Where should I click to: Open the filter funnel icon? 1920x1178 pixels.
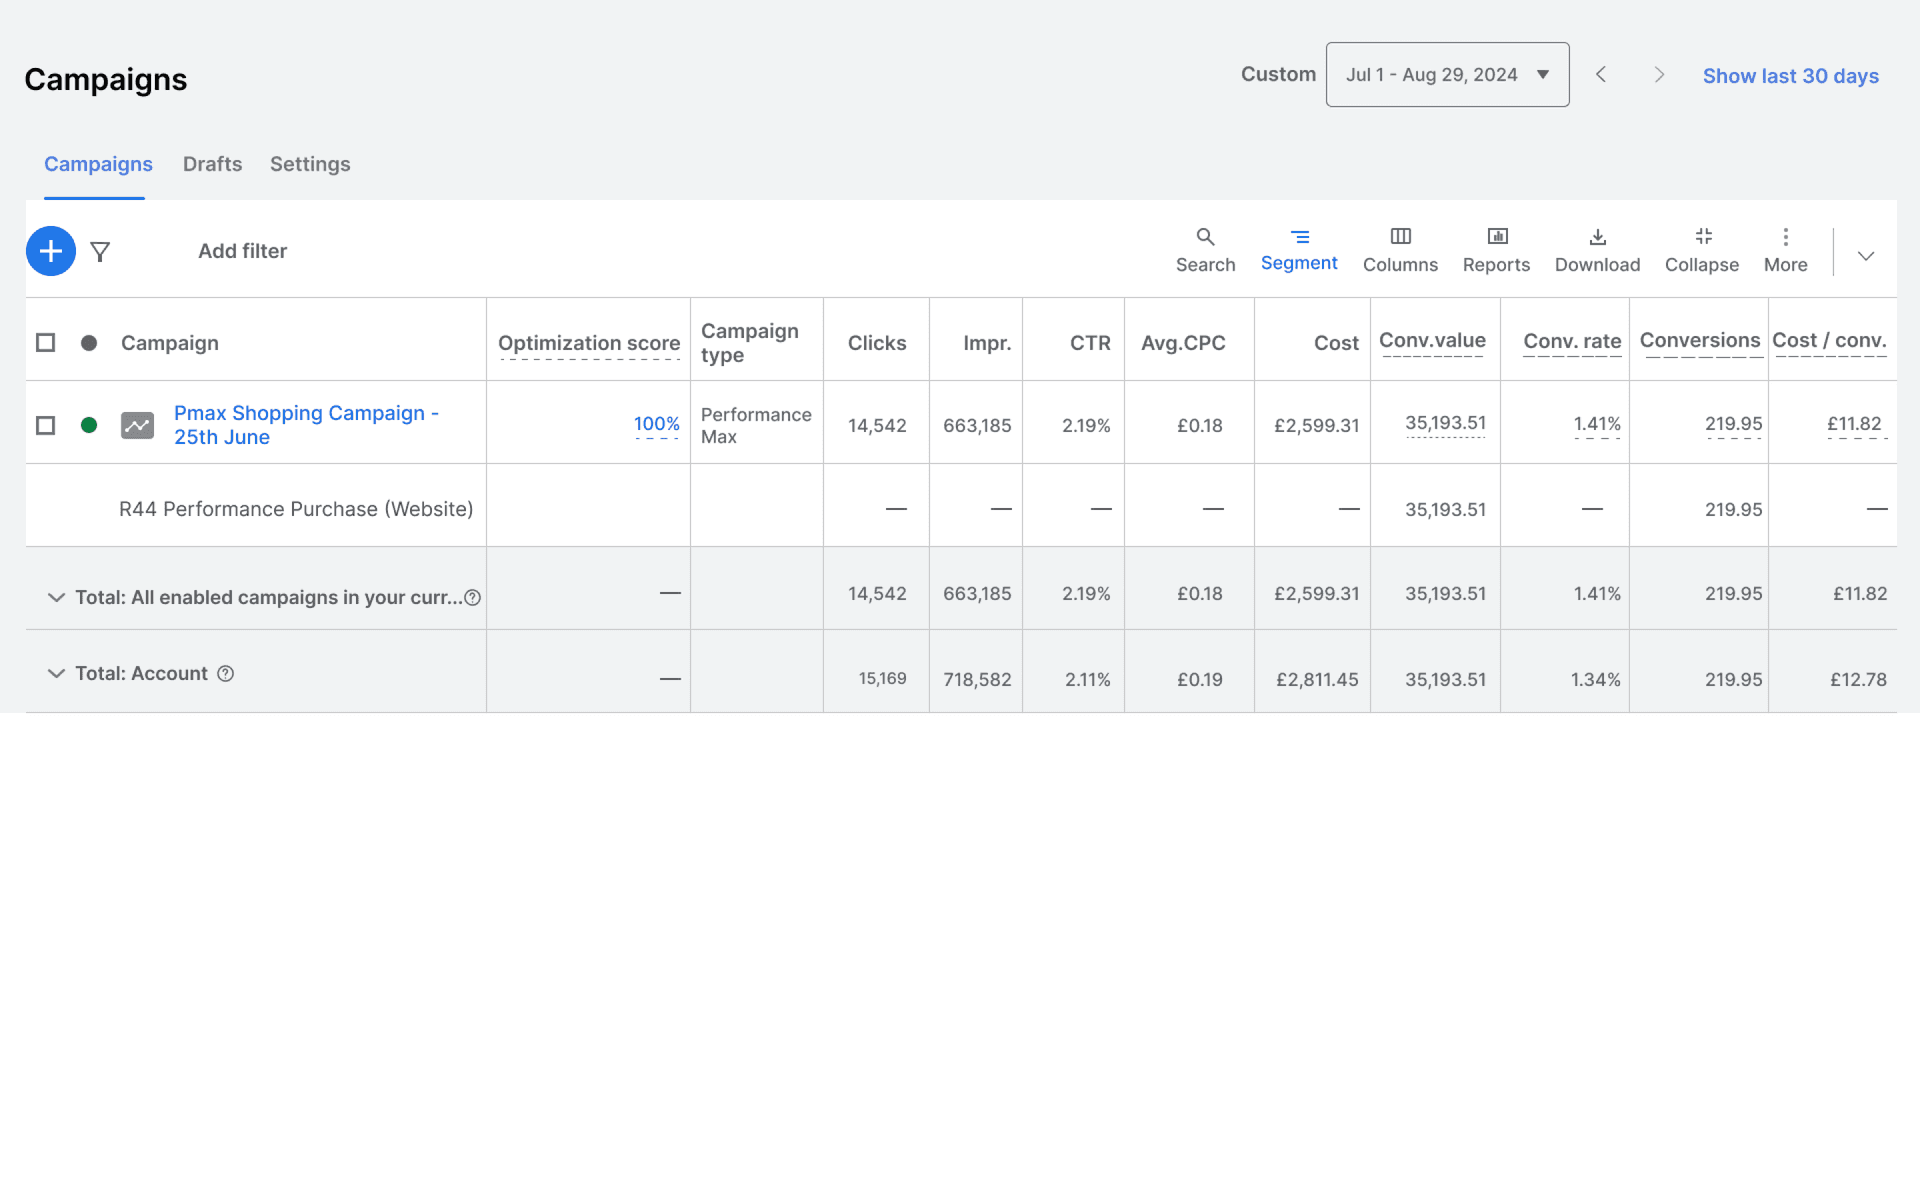[x=100, y=252]
